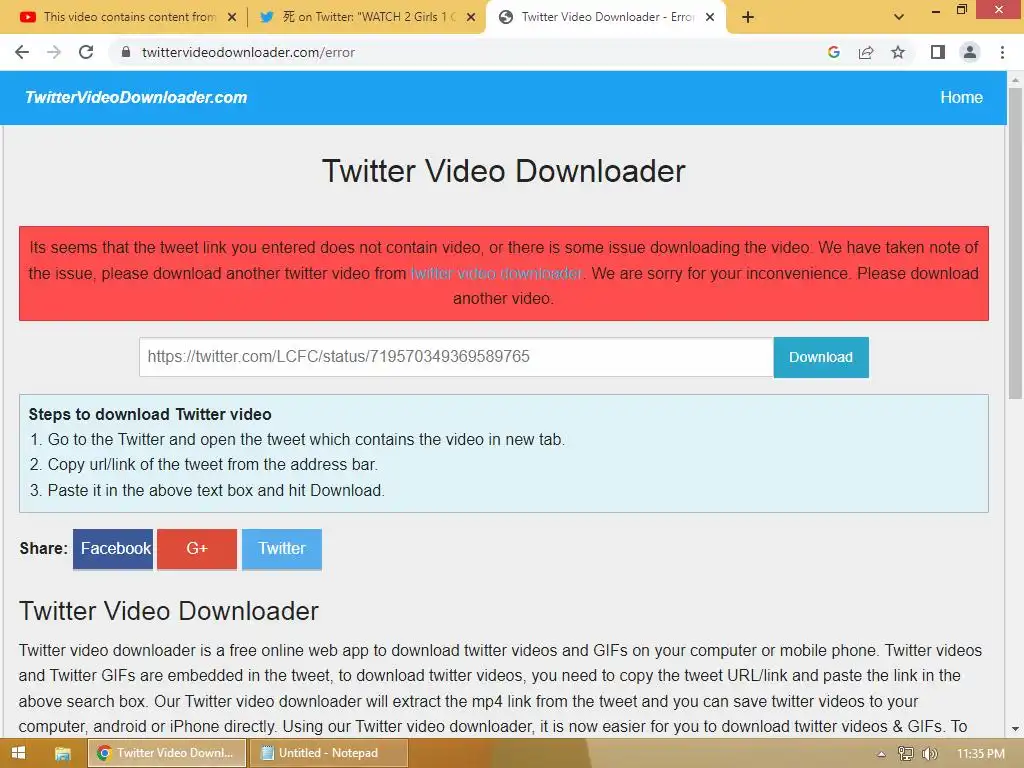Click the address bar URL
The width and height of the screenshot is (1024, 768).
(248, 52)
